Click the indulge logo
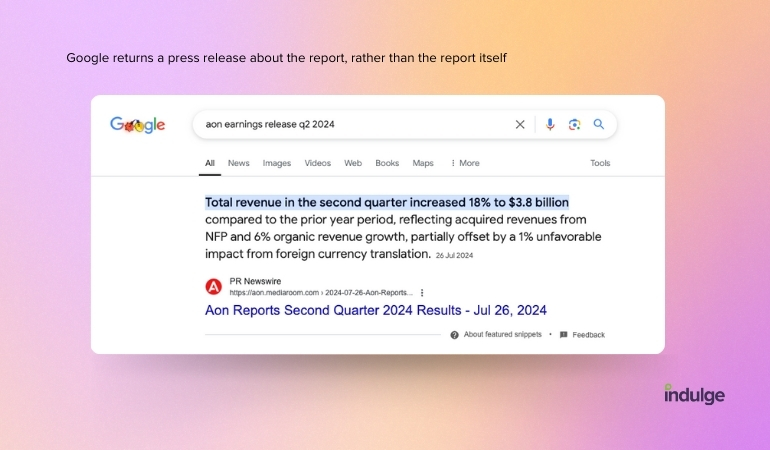This screenshot has height=450, width=770. [694, 394]
